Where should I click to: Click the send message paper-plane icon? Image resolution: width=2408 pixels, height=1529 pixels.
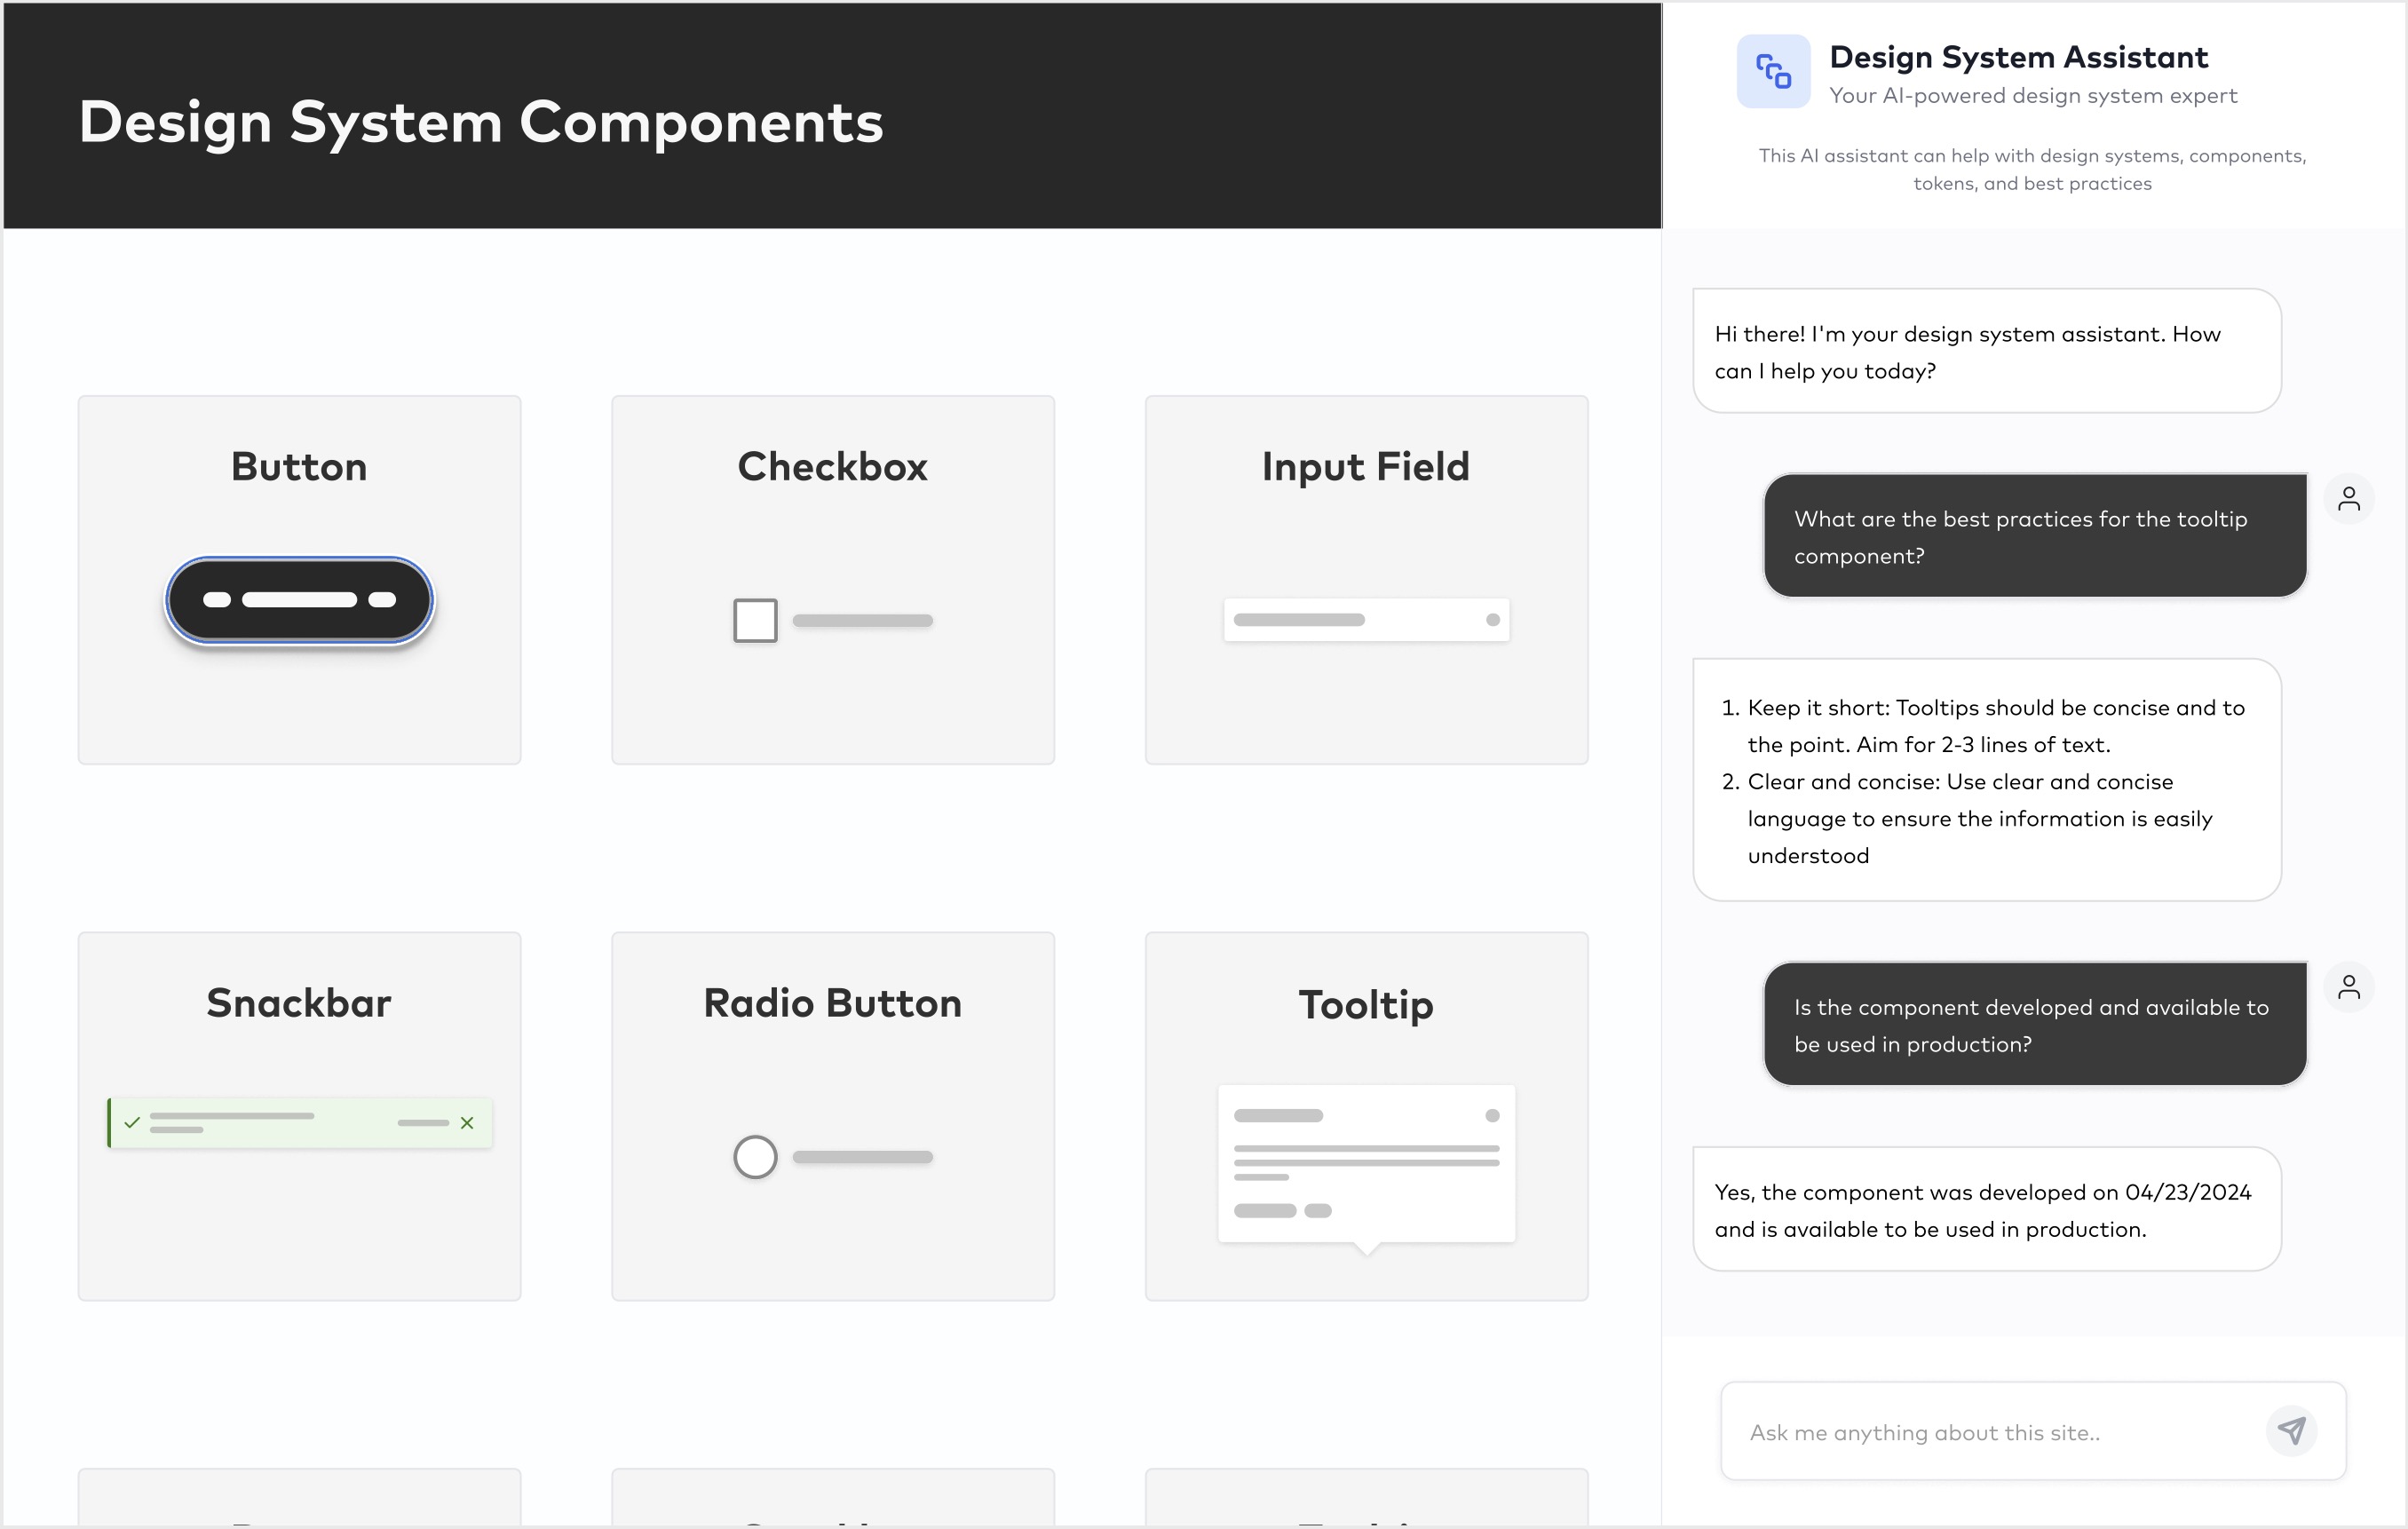[2291, 1431]
